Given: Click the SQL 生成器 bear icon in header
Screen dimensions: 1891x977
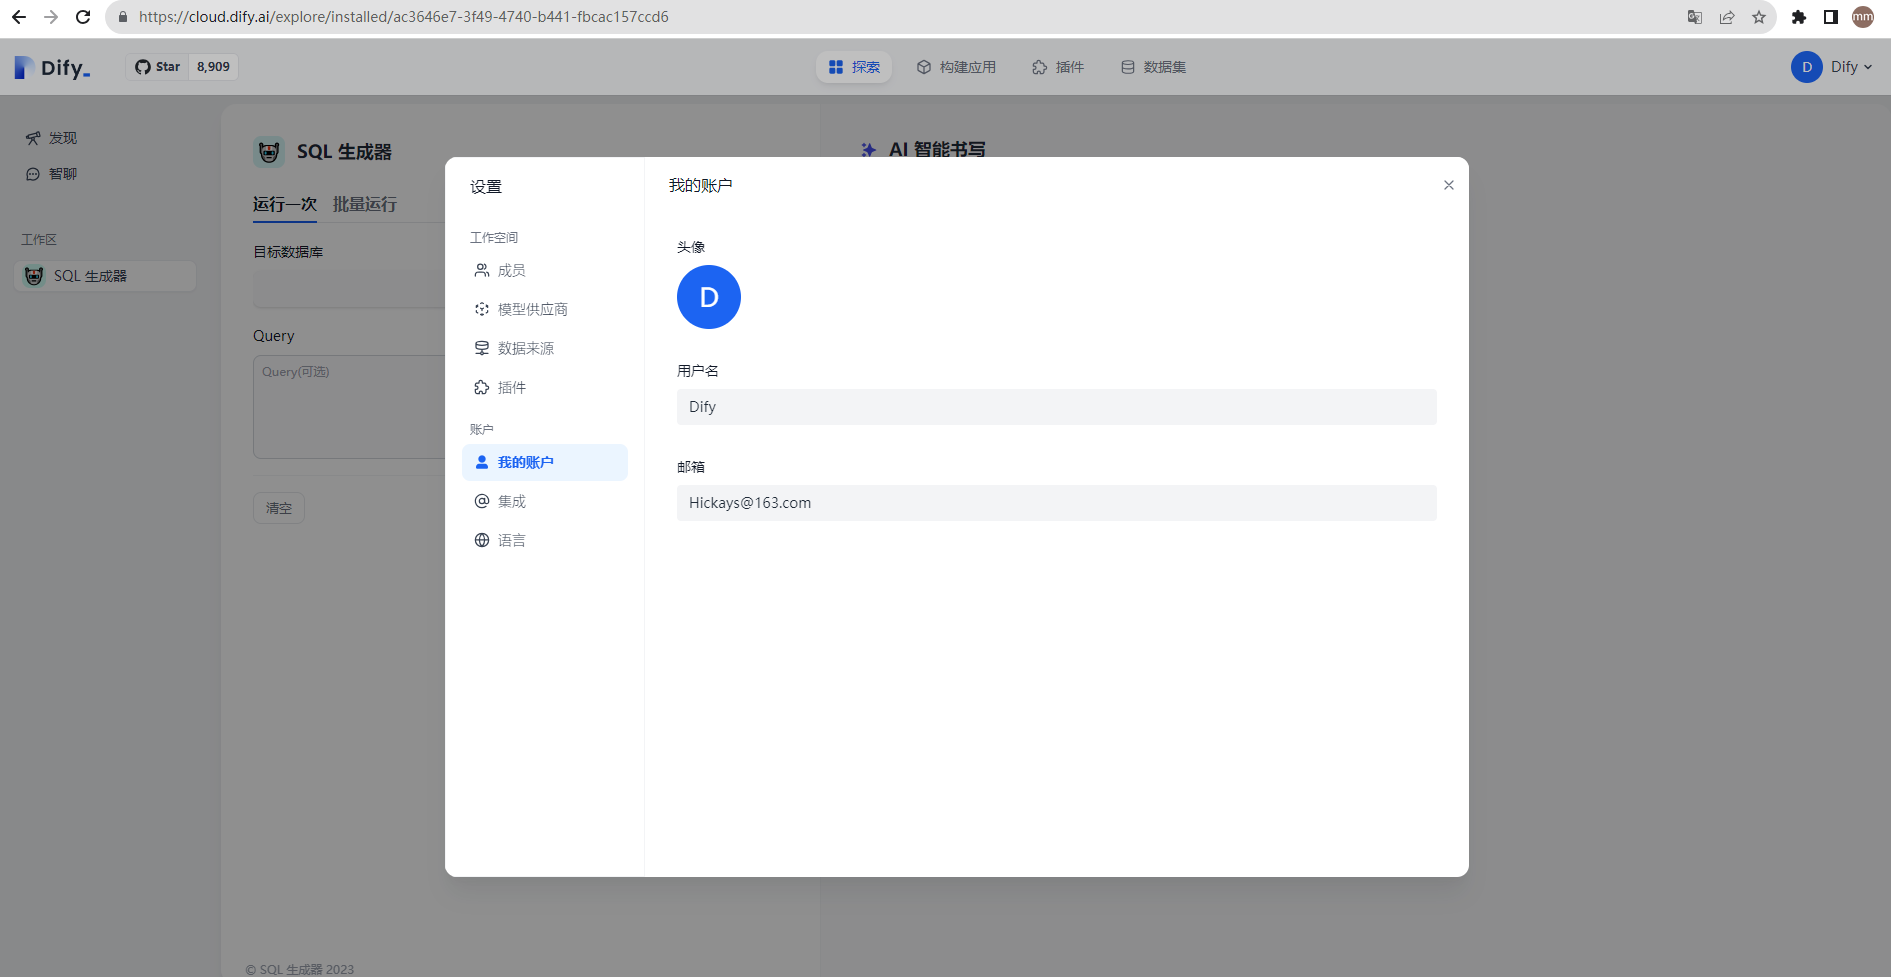Looking at the screenshot, I should pos(269,152).
